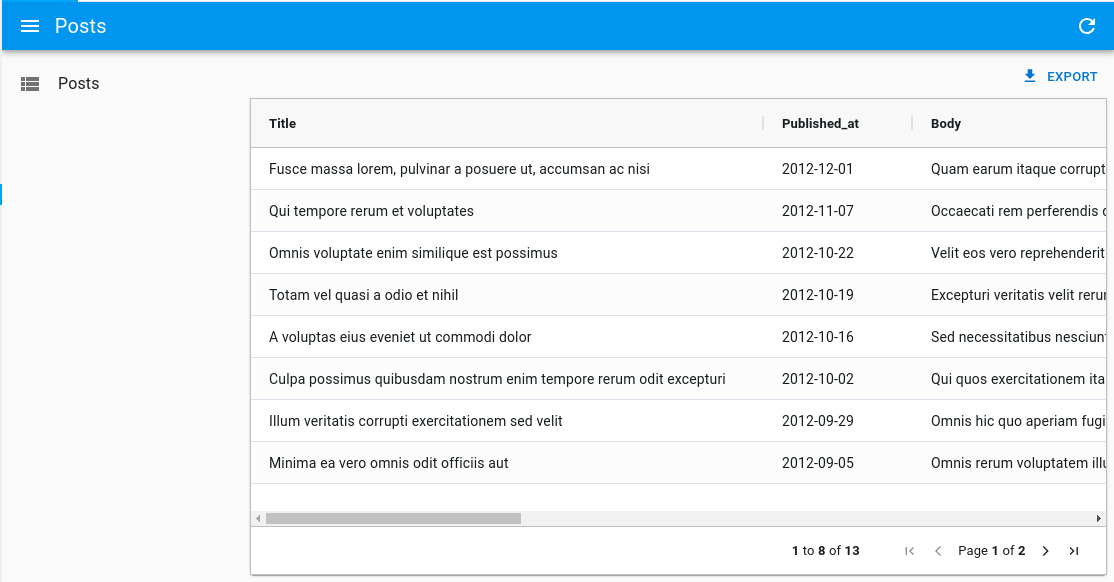This screenshot has height=582, width=1114.
Task: Click the Posts list icon in sidebar
Action: click(x=30, y=84)
